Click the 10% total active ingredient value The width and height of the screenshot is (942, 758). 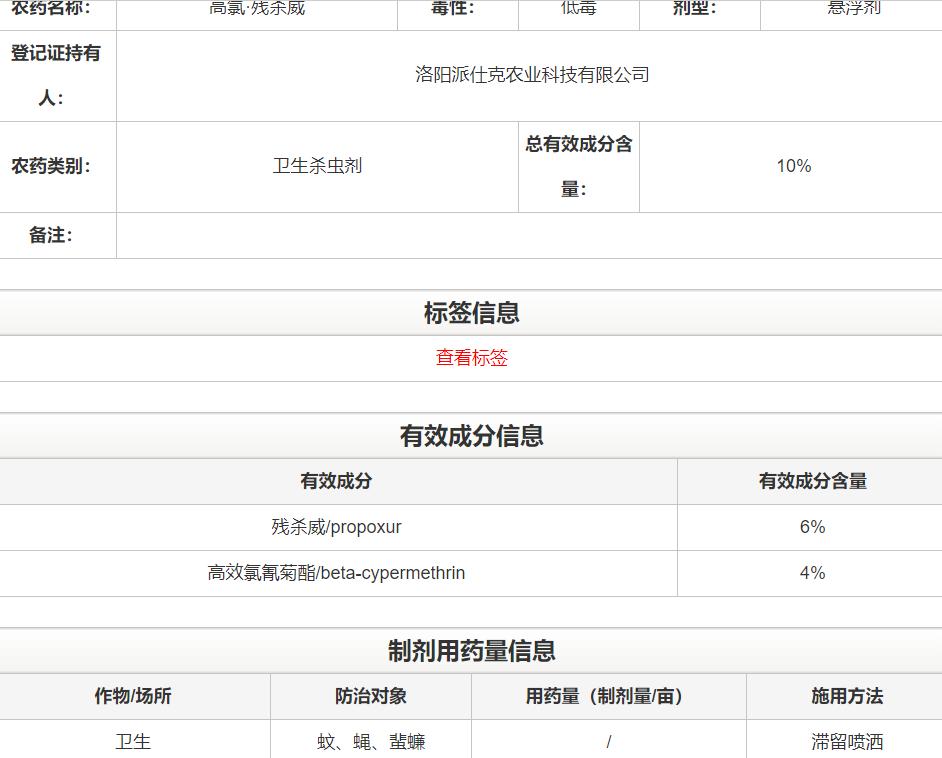coord(793,167)
